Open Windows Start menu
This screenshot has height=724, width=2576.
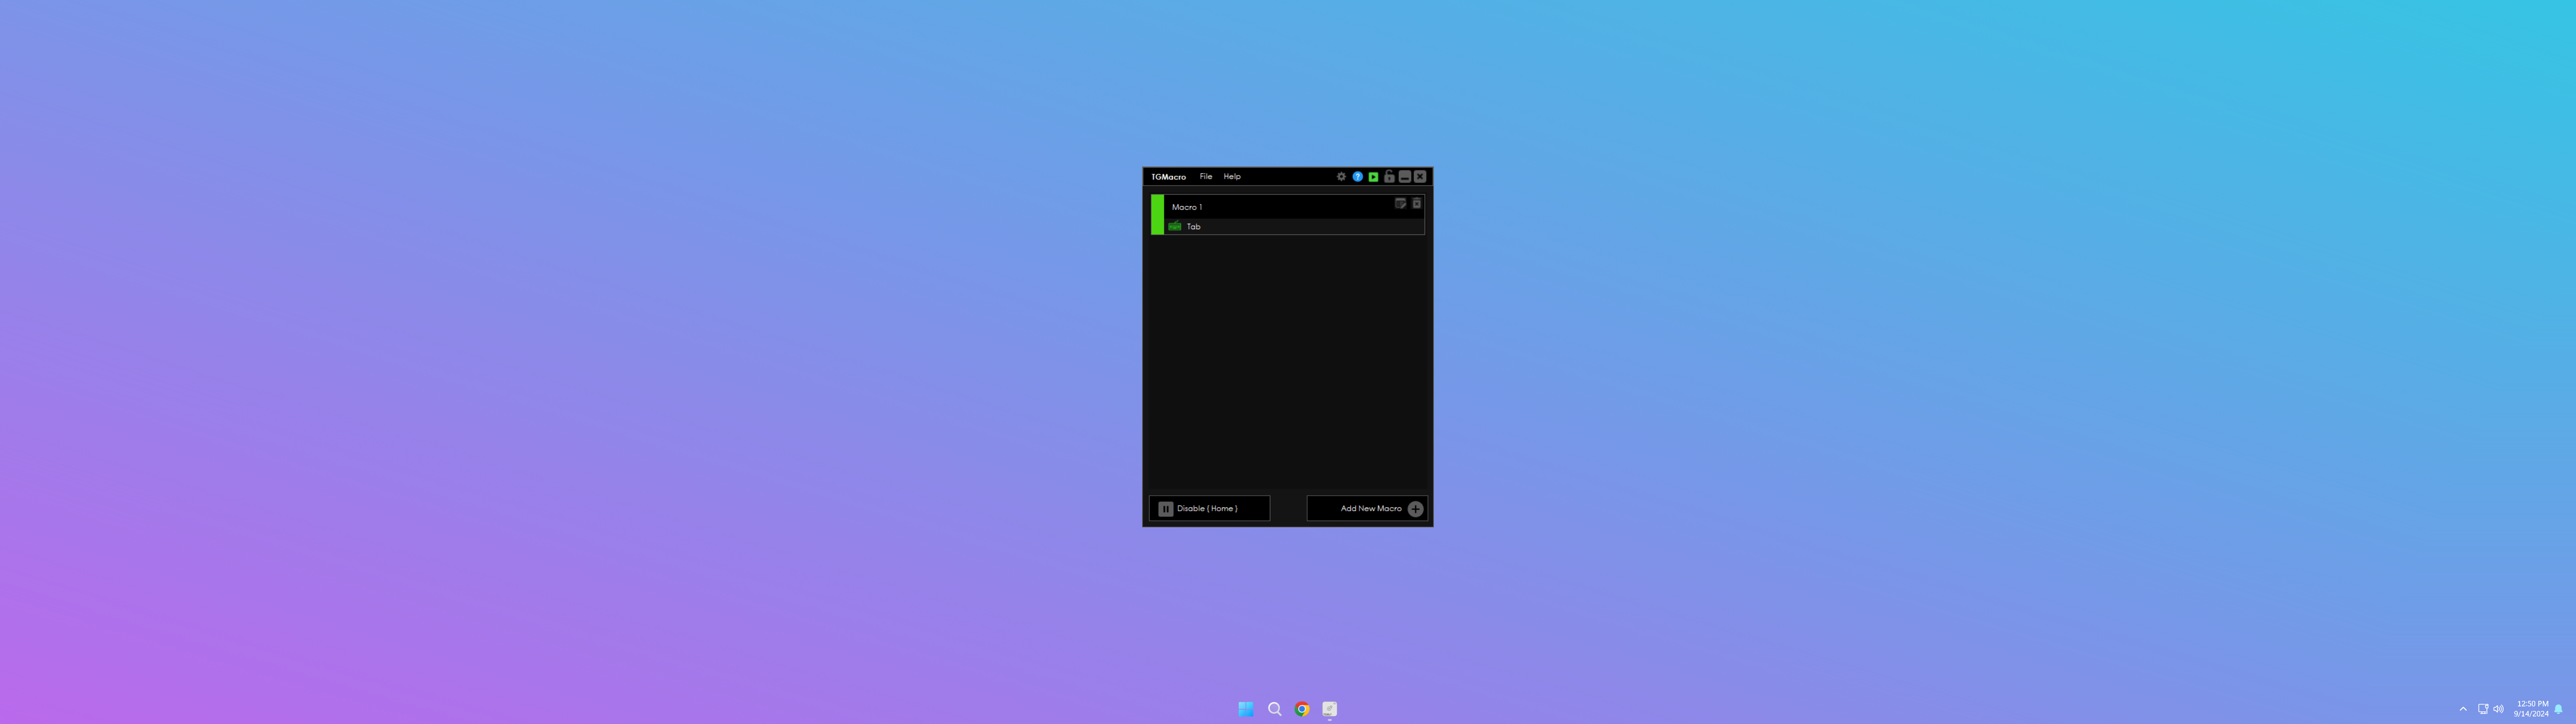[1246, 709]
